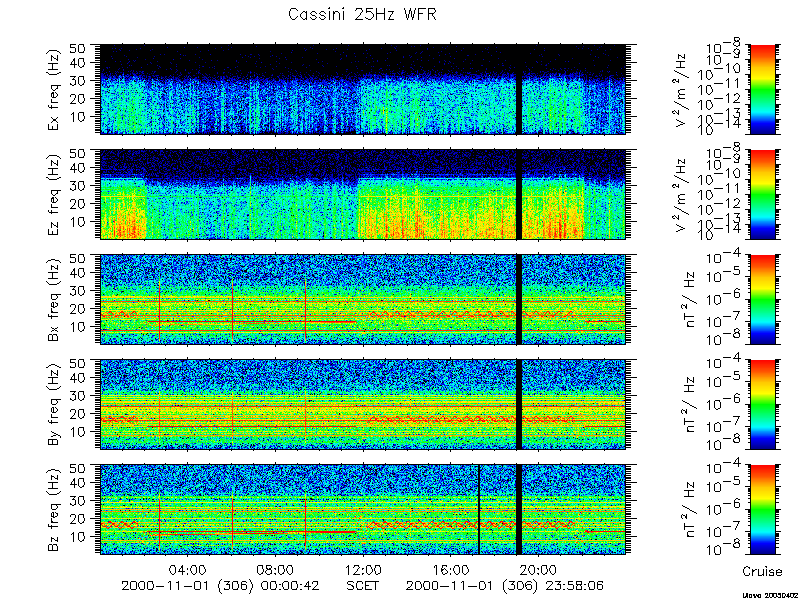Select start timestamp "2000-11-01 (306) 00:00:42"
Screen dimensions: 800x600
[220, 585]
